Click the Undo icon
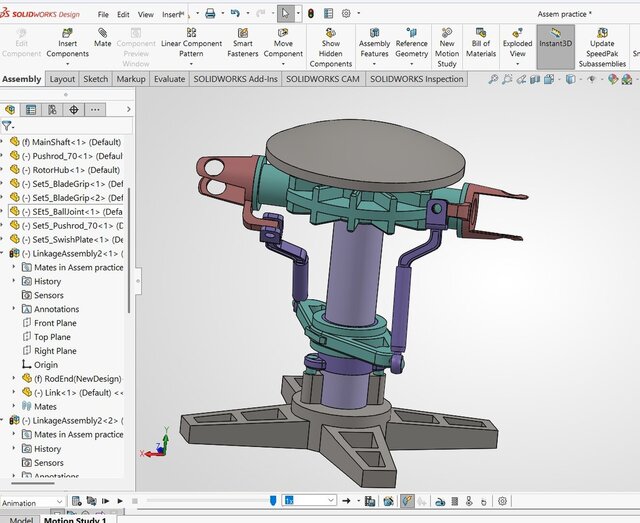Image resolution: width=640 pixels, height=523 pixels. [235, 13]
